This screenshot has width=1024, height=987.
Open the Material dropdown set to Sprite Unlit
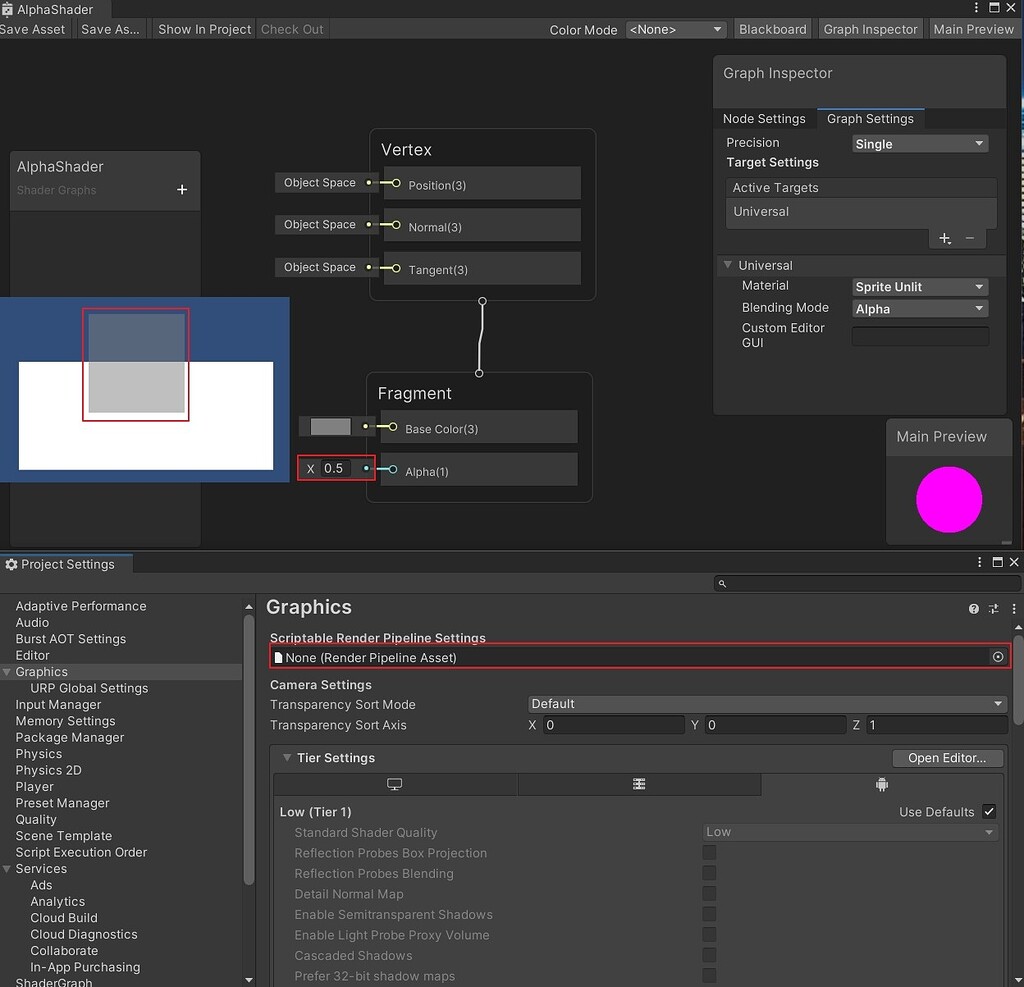918,286
